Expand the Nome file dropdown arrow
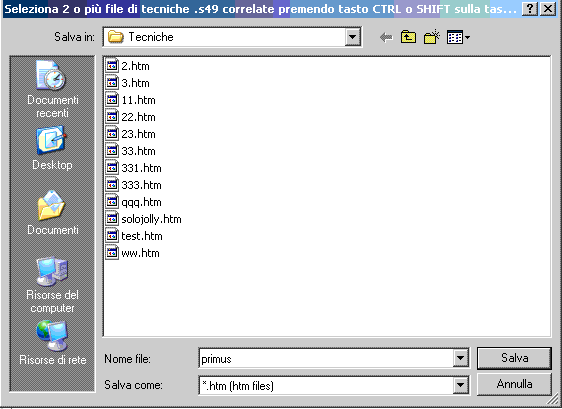Screen dimensions: 562x409 461,358
